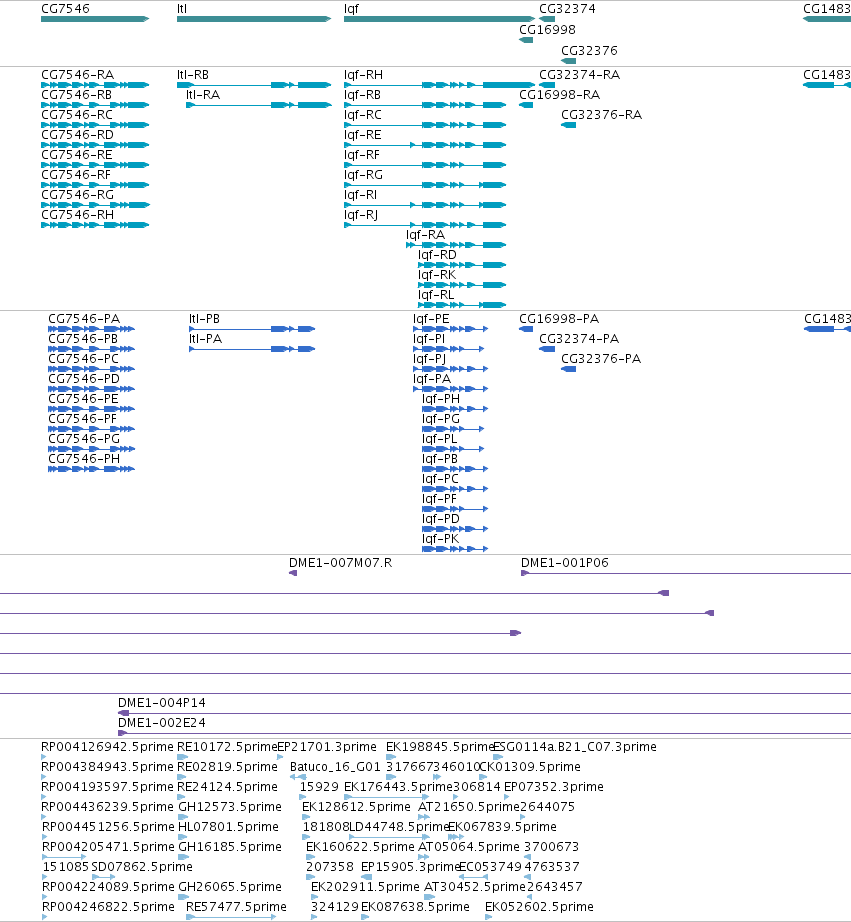
Task: Click transcript lqf-RD
Action: click(x=437, y=255)
